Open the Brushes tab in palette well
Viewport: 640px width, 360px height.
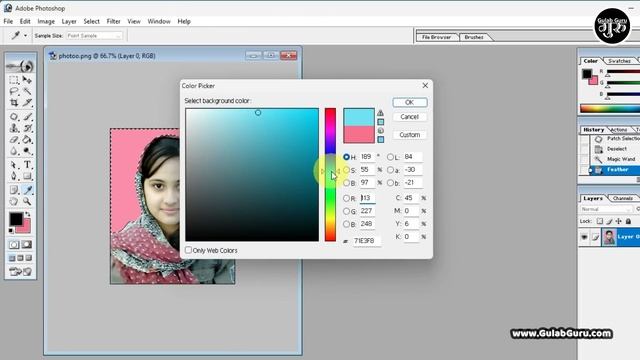pos(474,37)
